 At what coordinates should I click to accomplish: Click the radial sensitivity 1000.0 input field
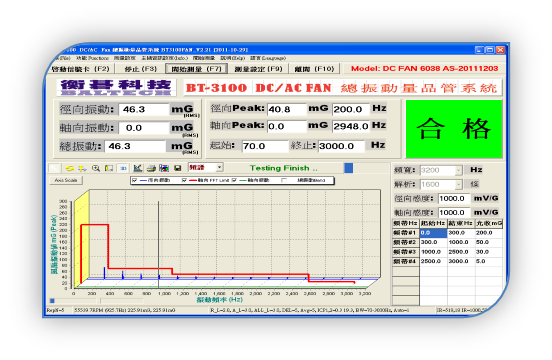coord(454,198)
